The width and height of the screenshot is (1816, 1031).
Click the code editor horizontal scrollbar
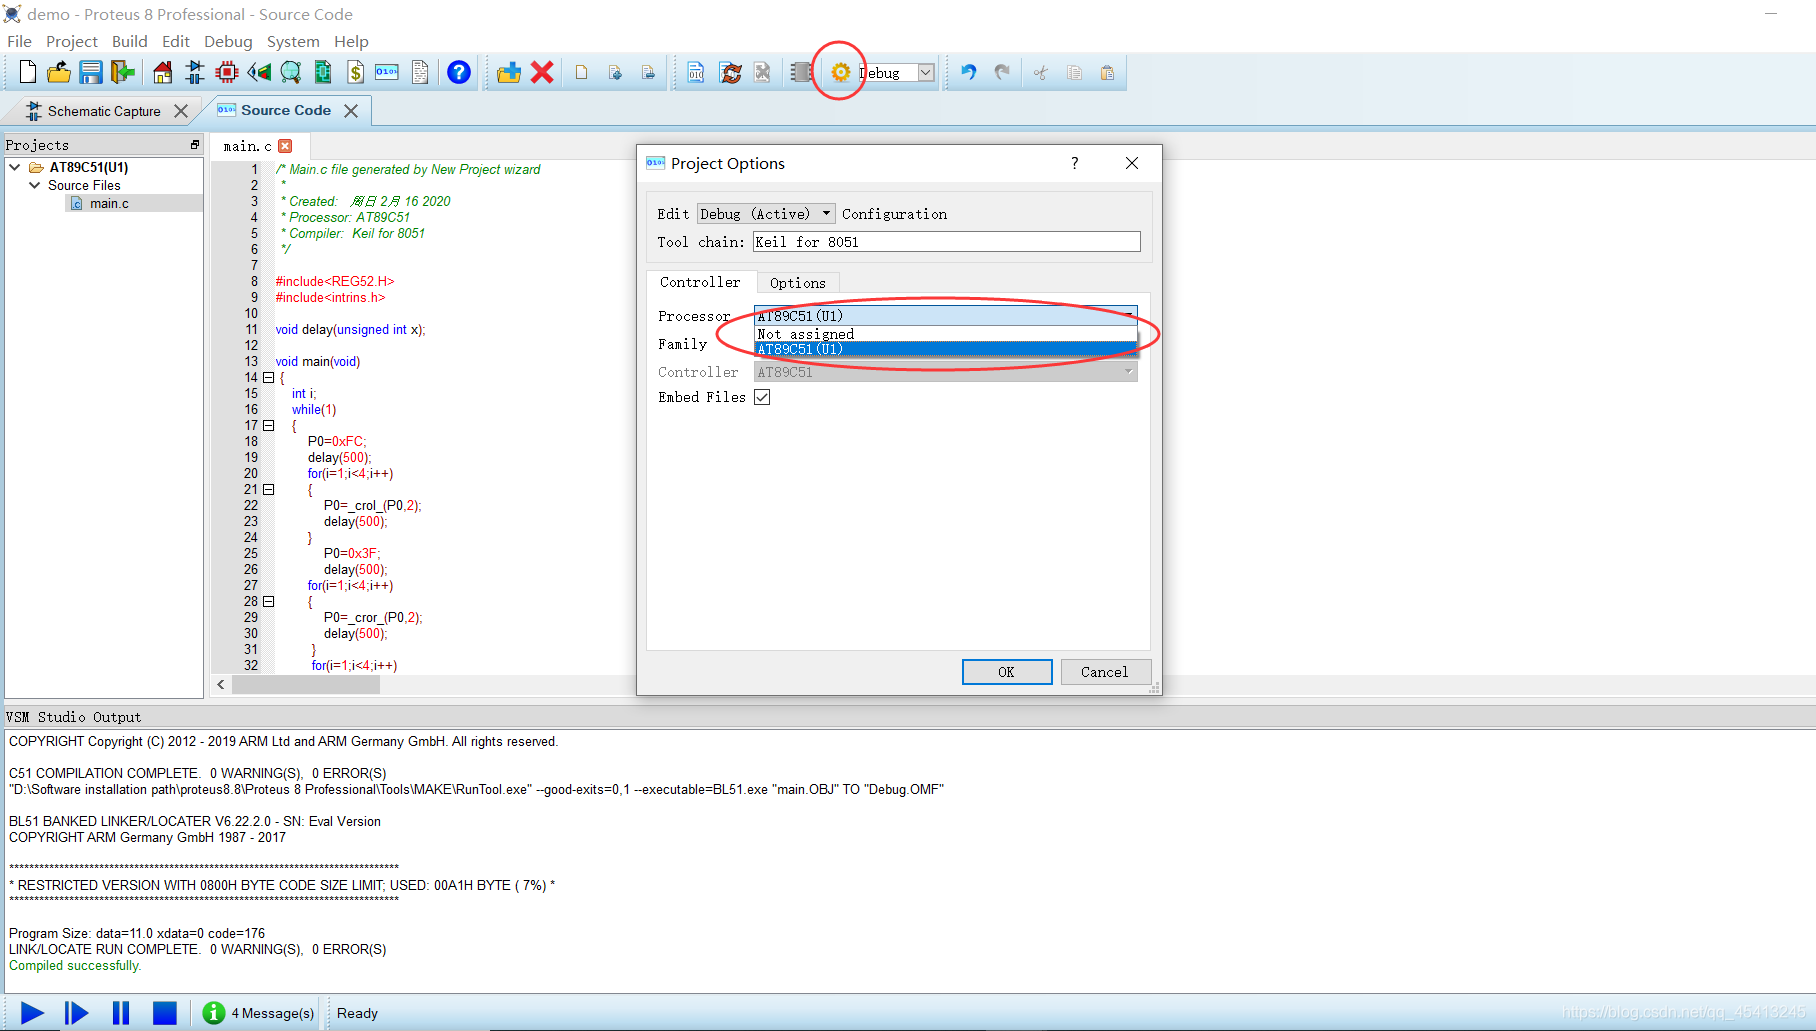306,685
